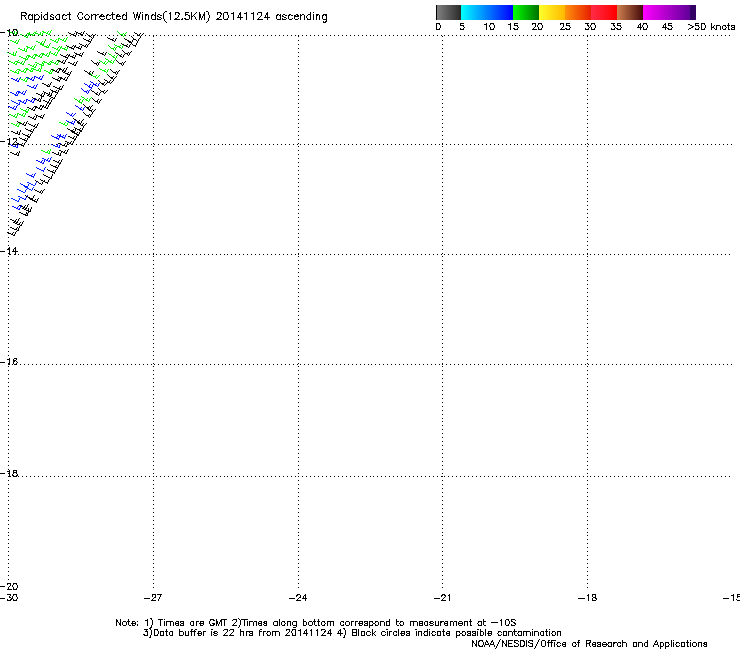The width and height of the screenshot is (740, 650).
Task: Click the '>50 knots' legend label
Action: (711, 27)
